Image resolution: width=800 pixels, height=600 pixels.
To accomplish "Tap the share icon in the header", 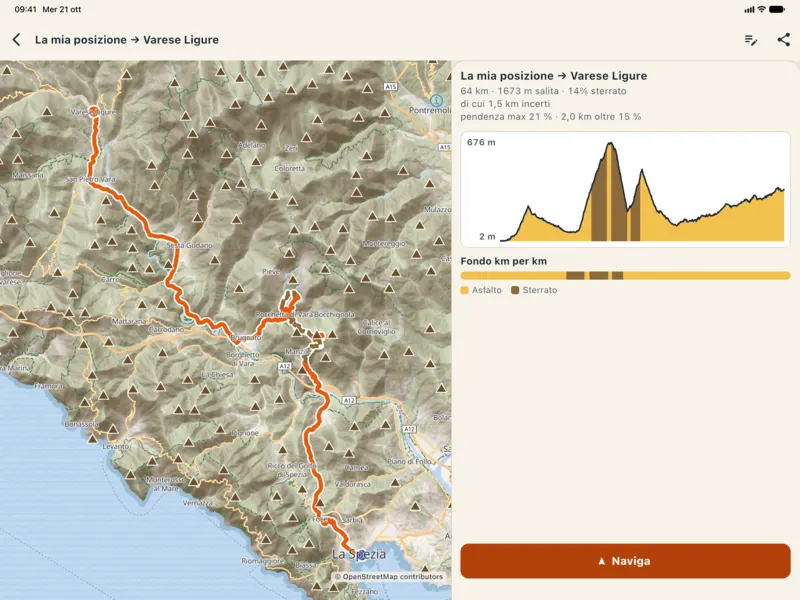I will [x=784, y=40].
